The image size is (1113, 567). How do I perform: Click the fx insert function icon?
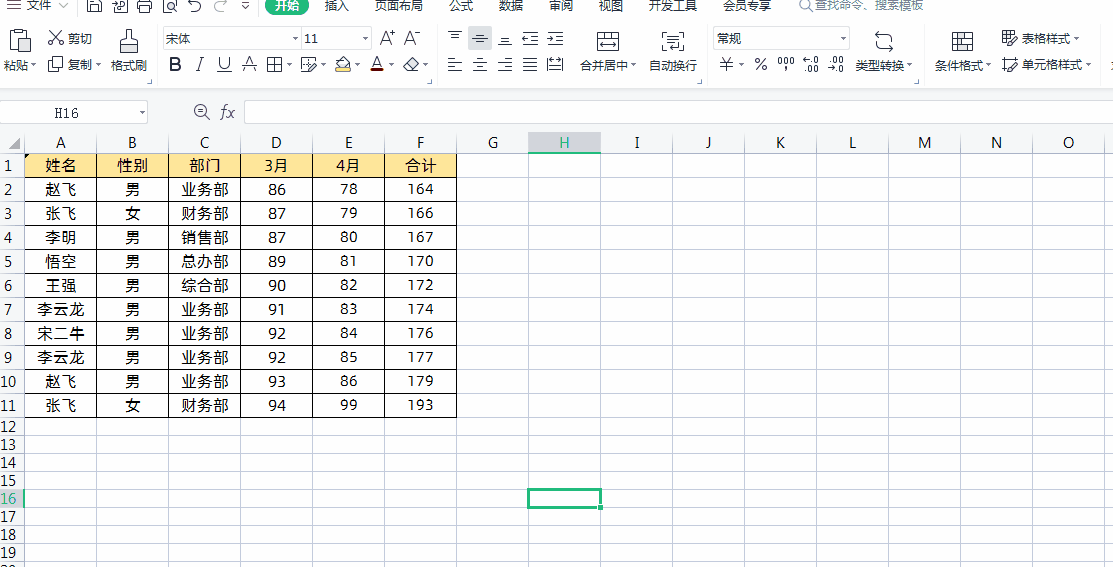click(227, 112)
